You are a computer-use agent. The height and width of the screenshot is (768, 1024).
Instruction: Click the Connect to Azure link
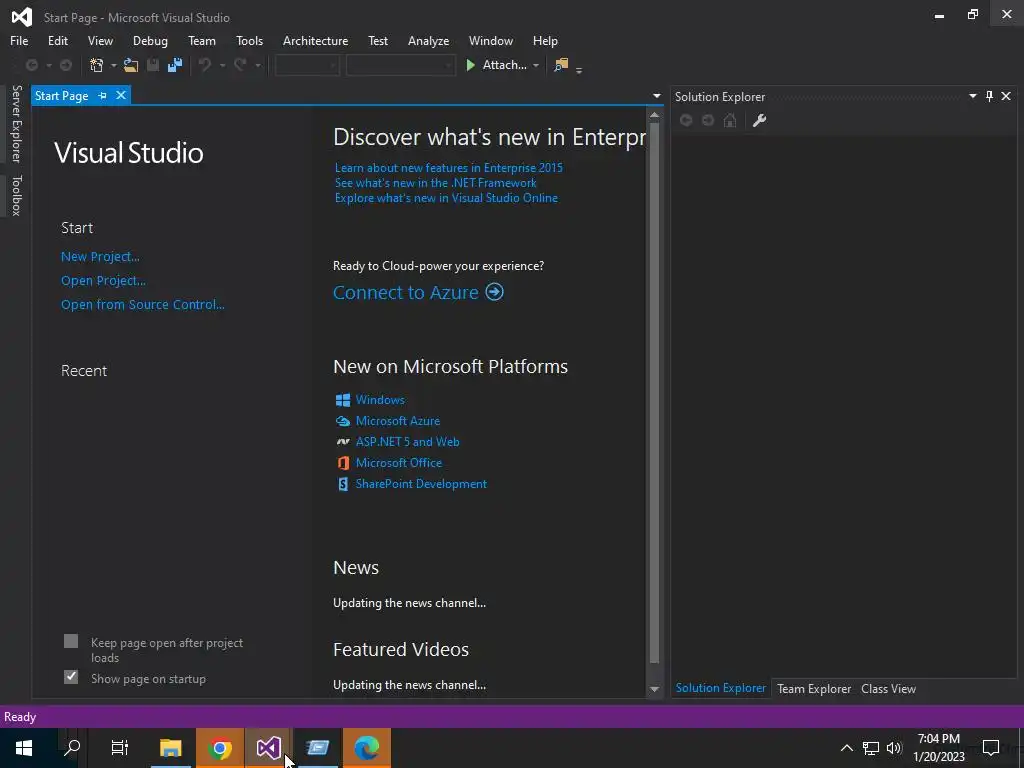tap(406, 292)
